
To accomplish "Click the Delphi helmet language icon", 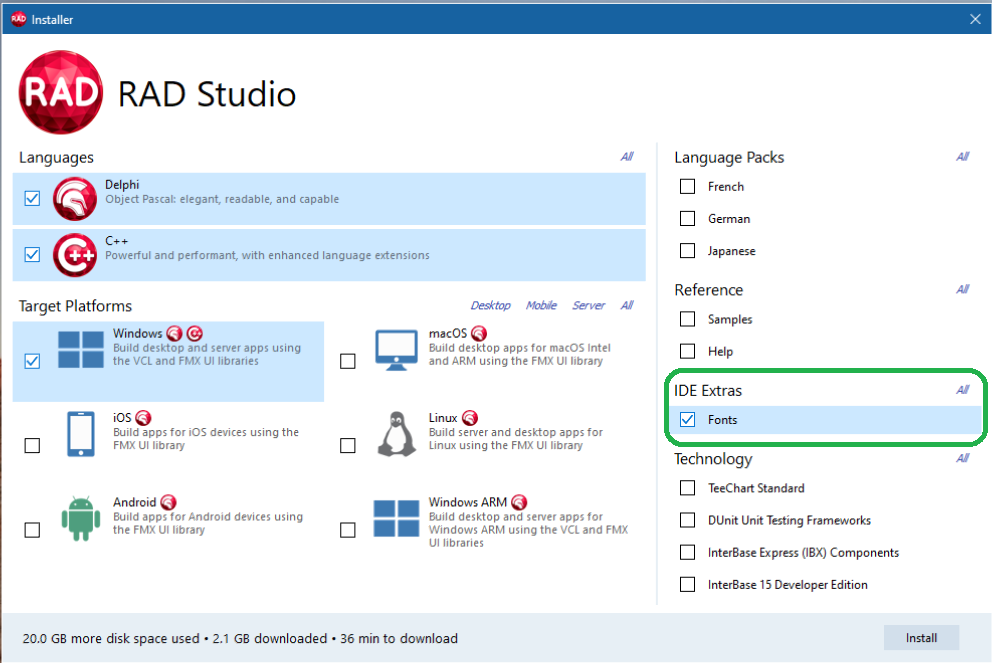I will pos(75,198).
